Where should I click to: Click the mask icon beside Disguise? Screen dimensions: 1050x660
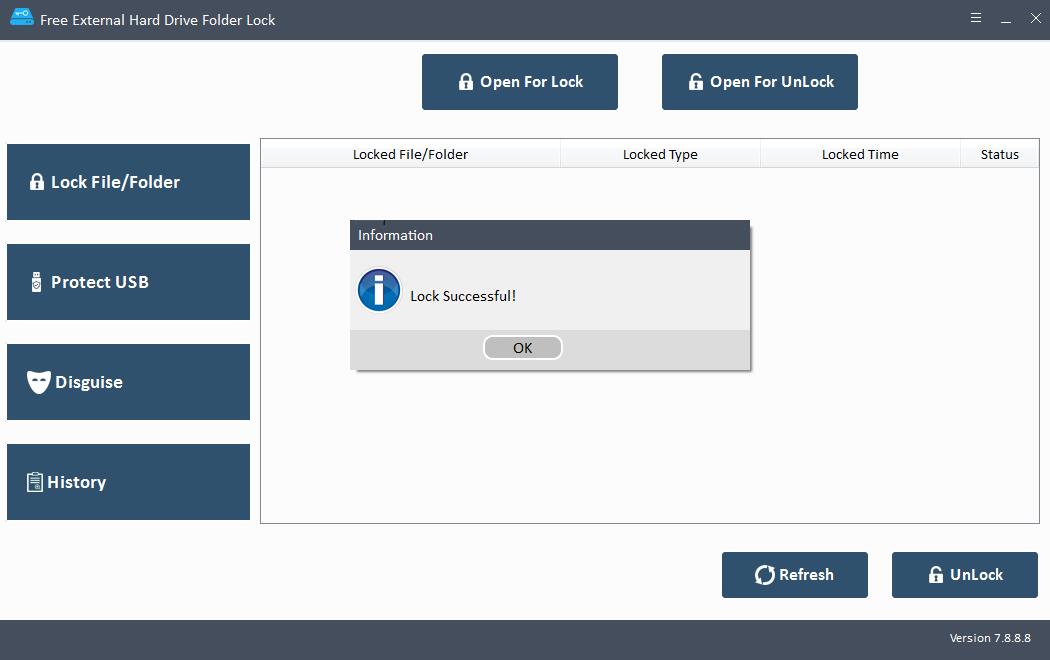tap(38, 382)
